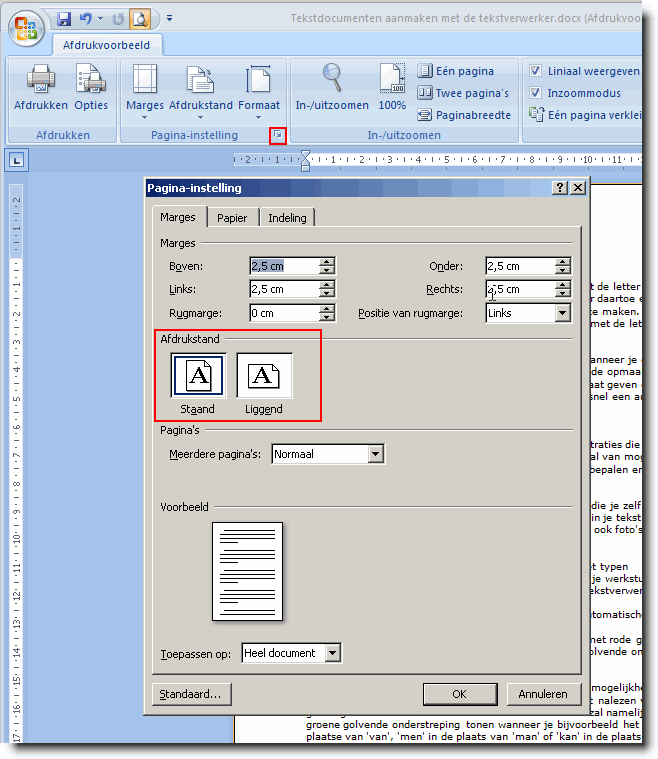Viewport: 658px width, 759px height.
Task: Open the Pagina-instelling dialog launcher
Action: 278,135
